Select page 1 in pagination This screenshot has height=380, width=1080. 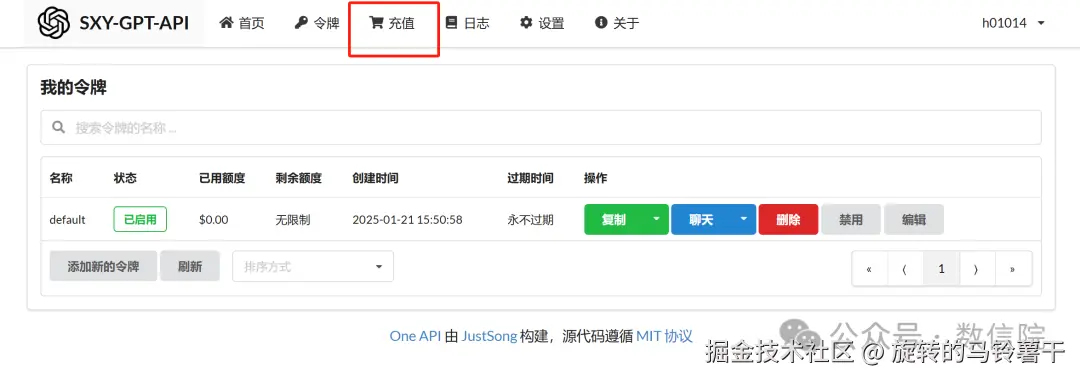pyautogui.click(x=941, y=268)
